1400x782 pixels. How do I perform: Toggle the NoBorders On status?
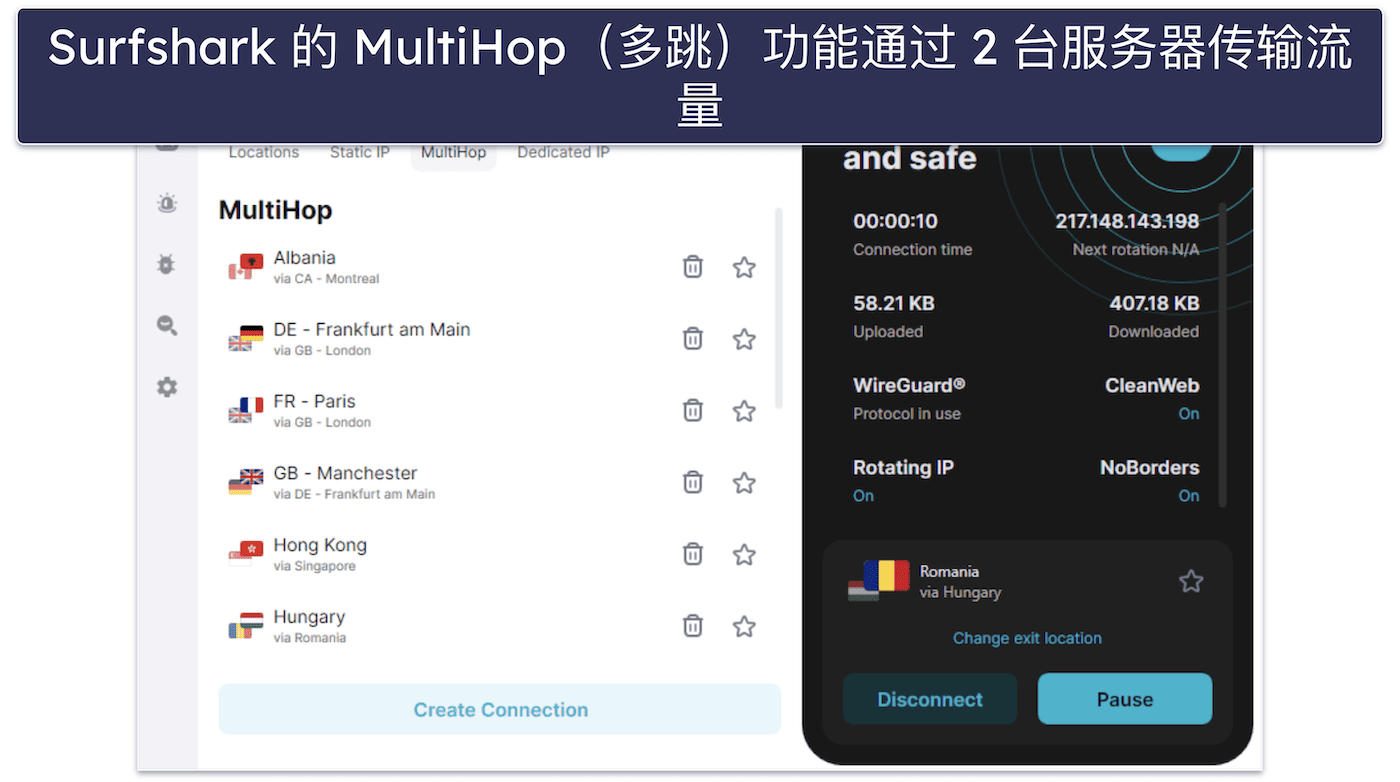tap(1188, 496)
